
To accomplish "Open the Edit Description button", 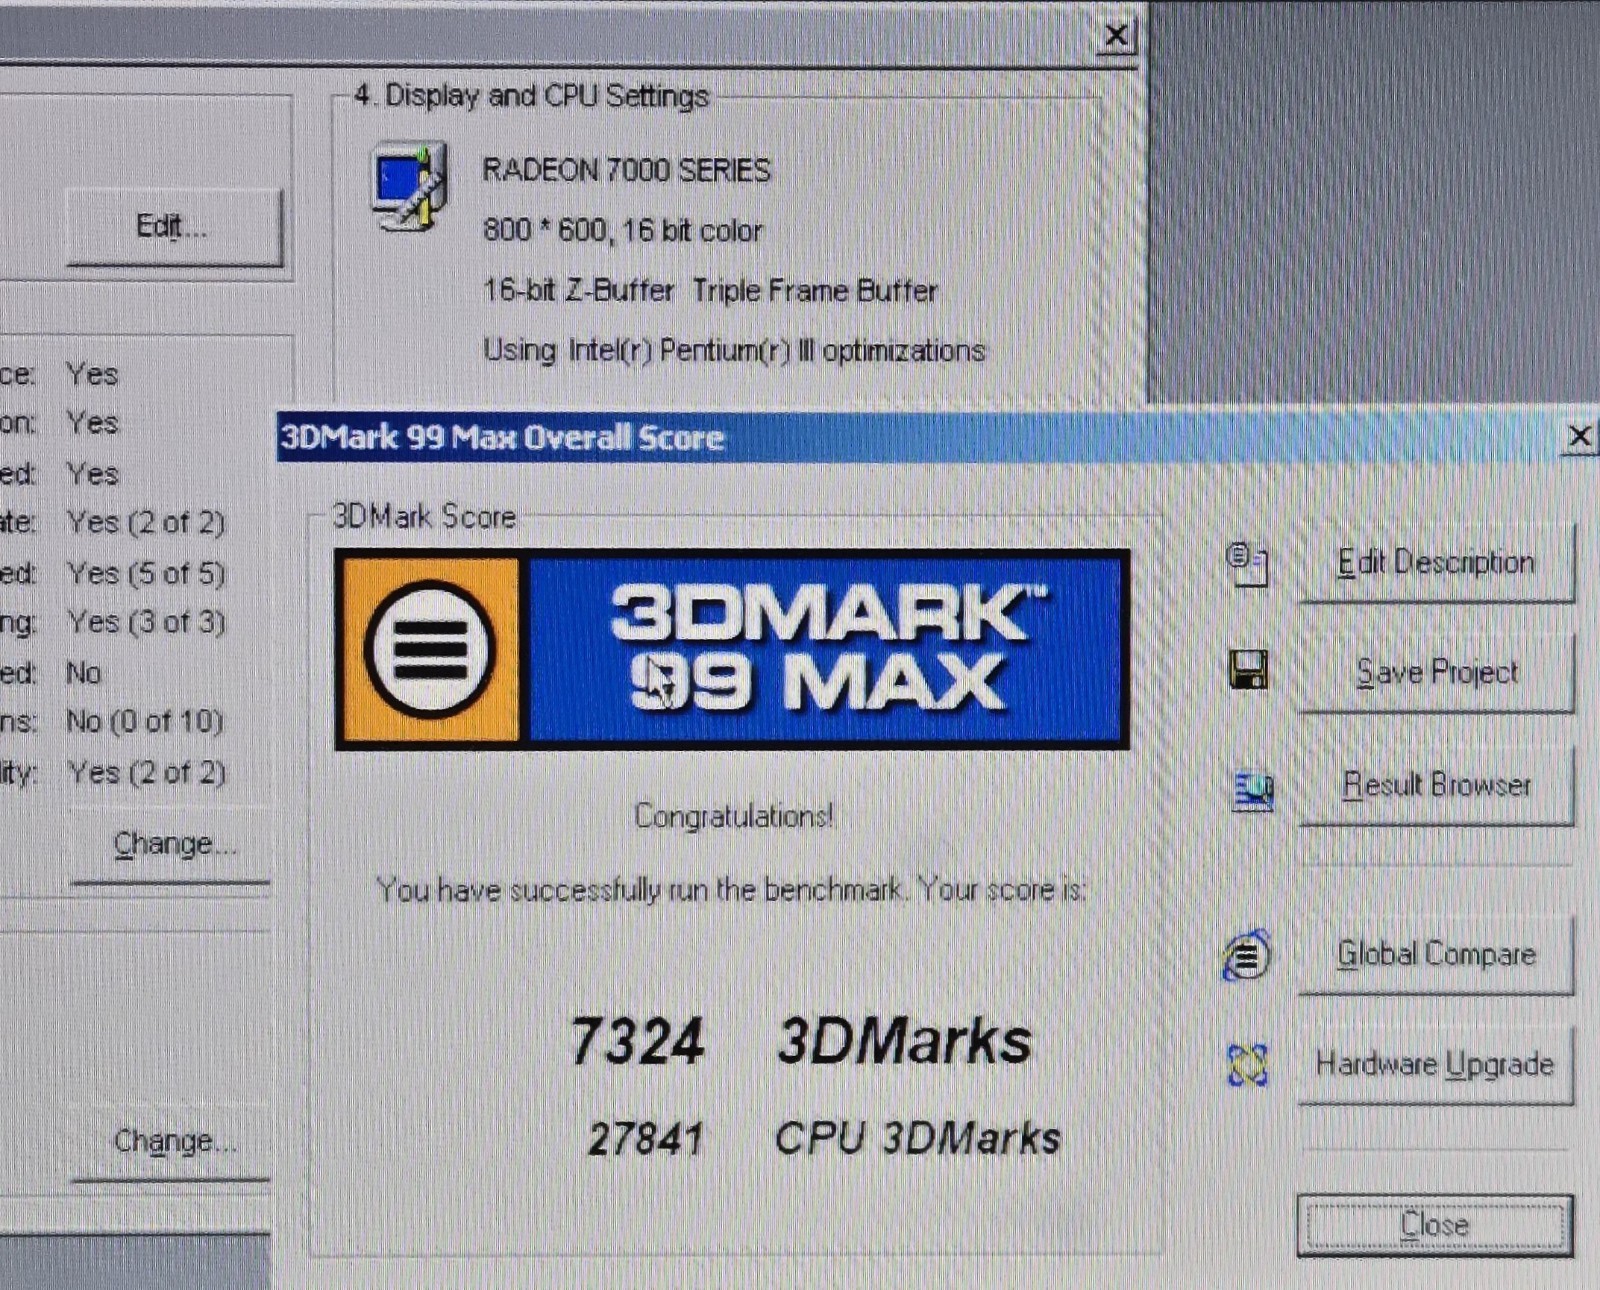I will pyautogui.click(x=1436, y=563).
